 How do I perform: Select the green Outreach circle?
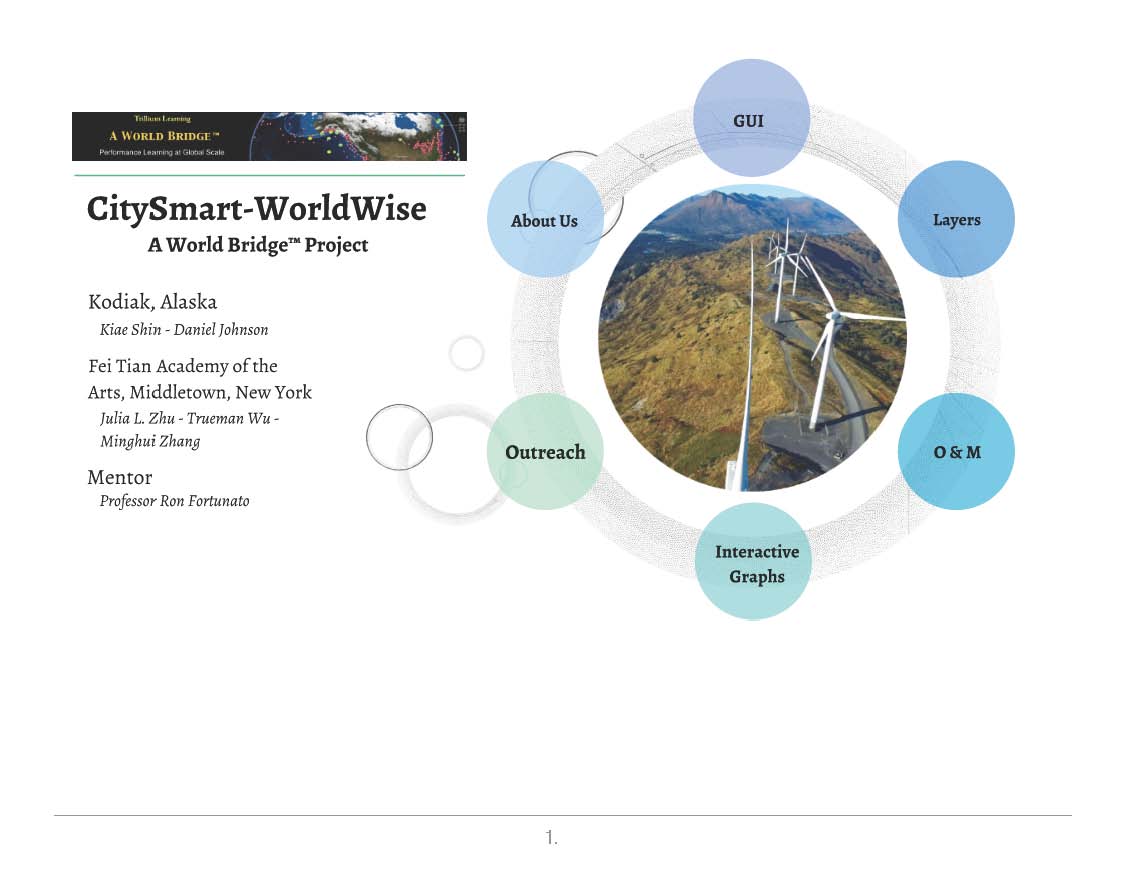[545, 452]
